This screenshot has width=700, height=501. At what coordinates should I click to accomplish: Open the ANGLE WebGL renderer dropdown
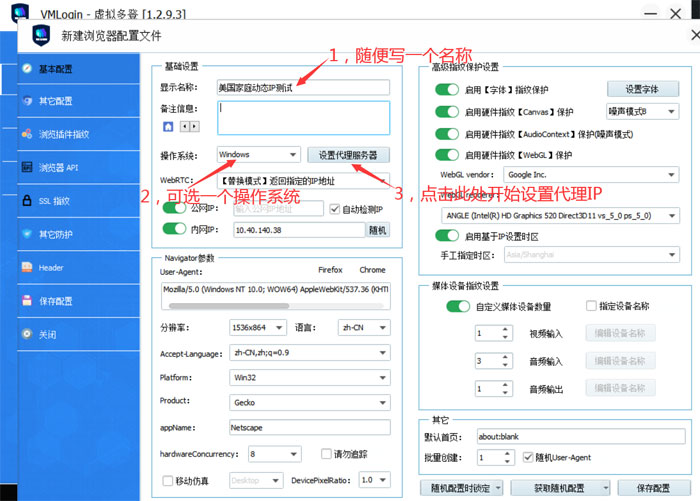pyautogui.click(x=560, y=216)
